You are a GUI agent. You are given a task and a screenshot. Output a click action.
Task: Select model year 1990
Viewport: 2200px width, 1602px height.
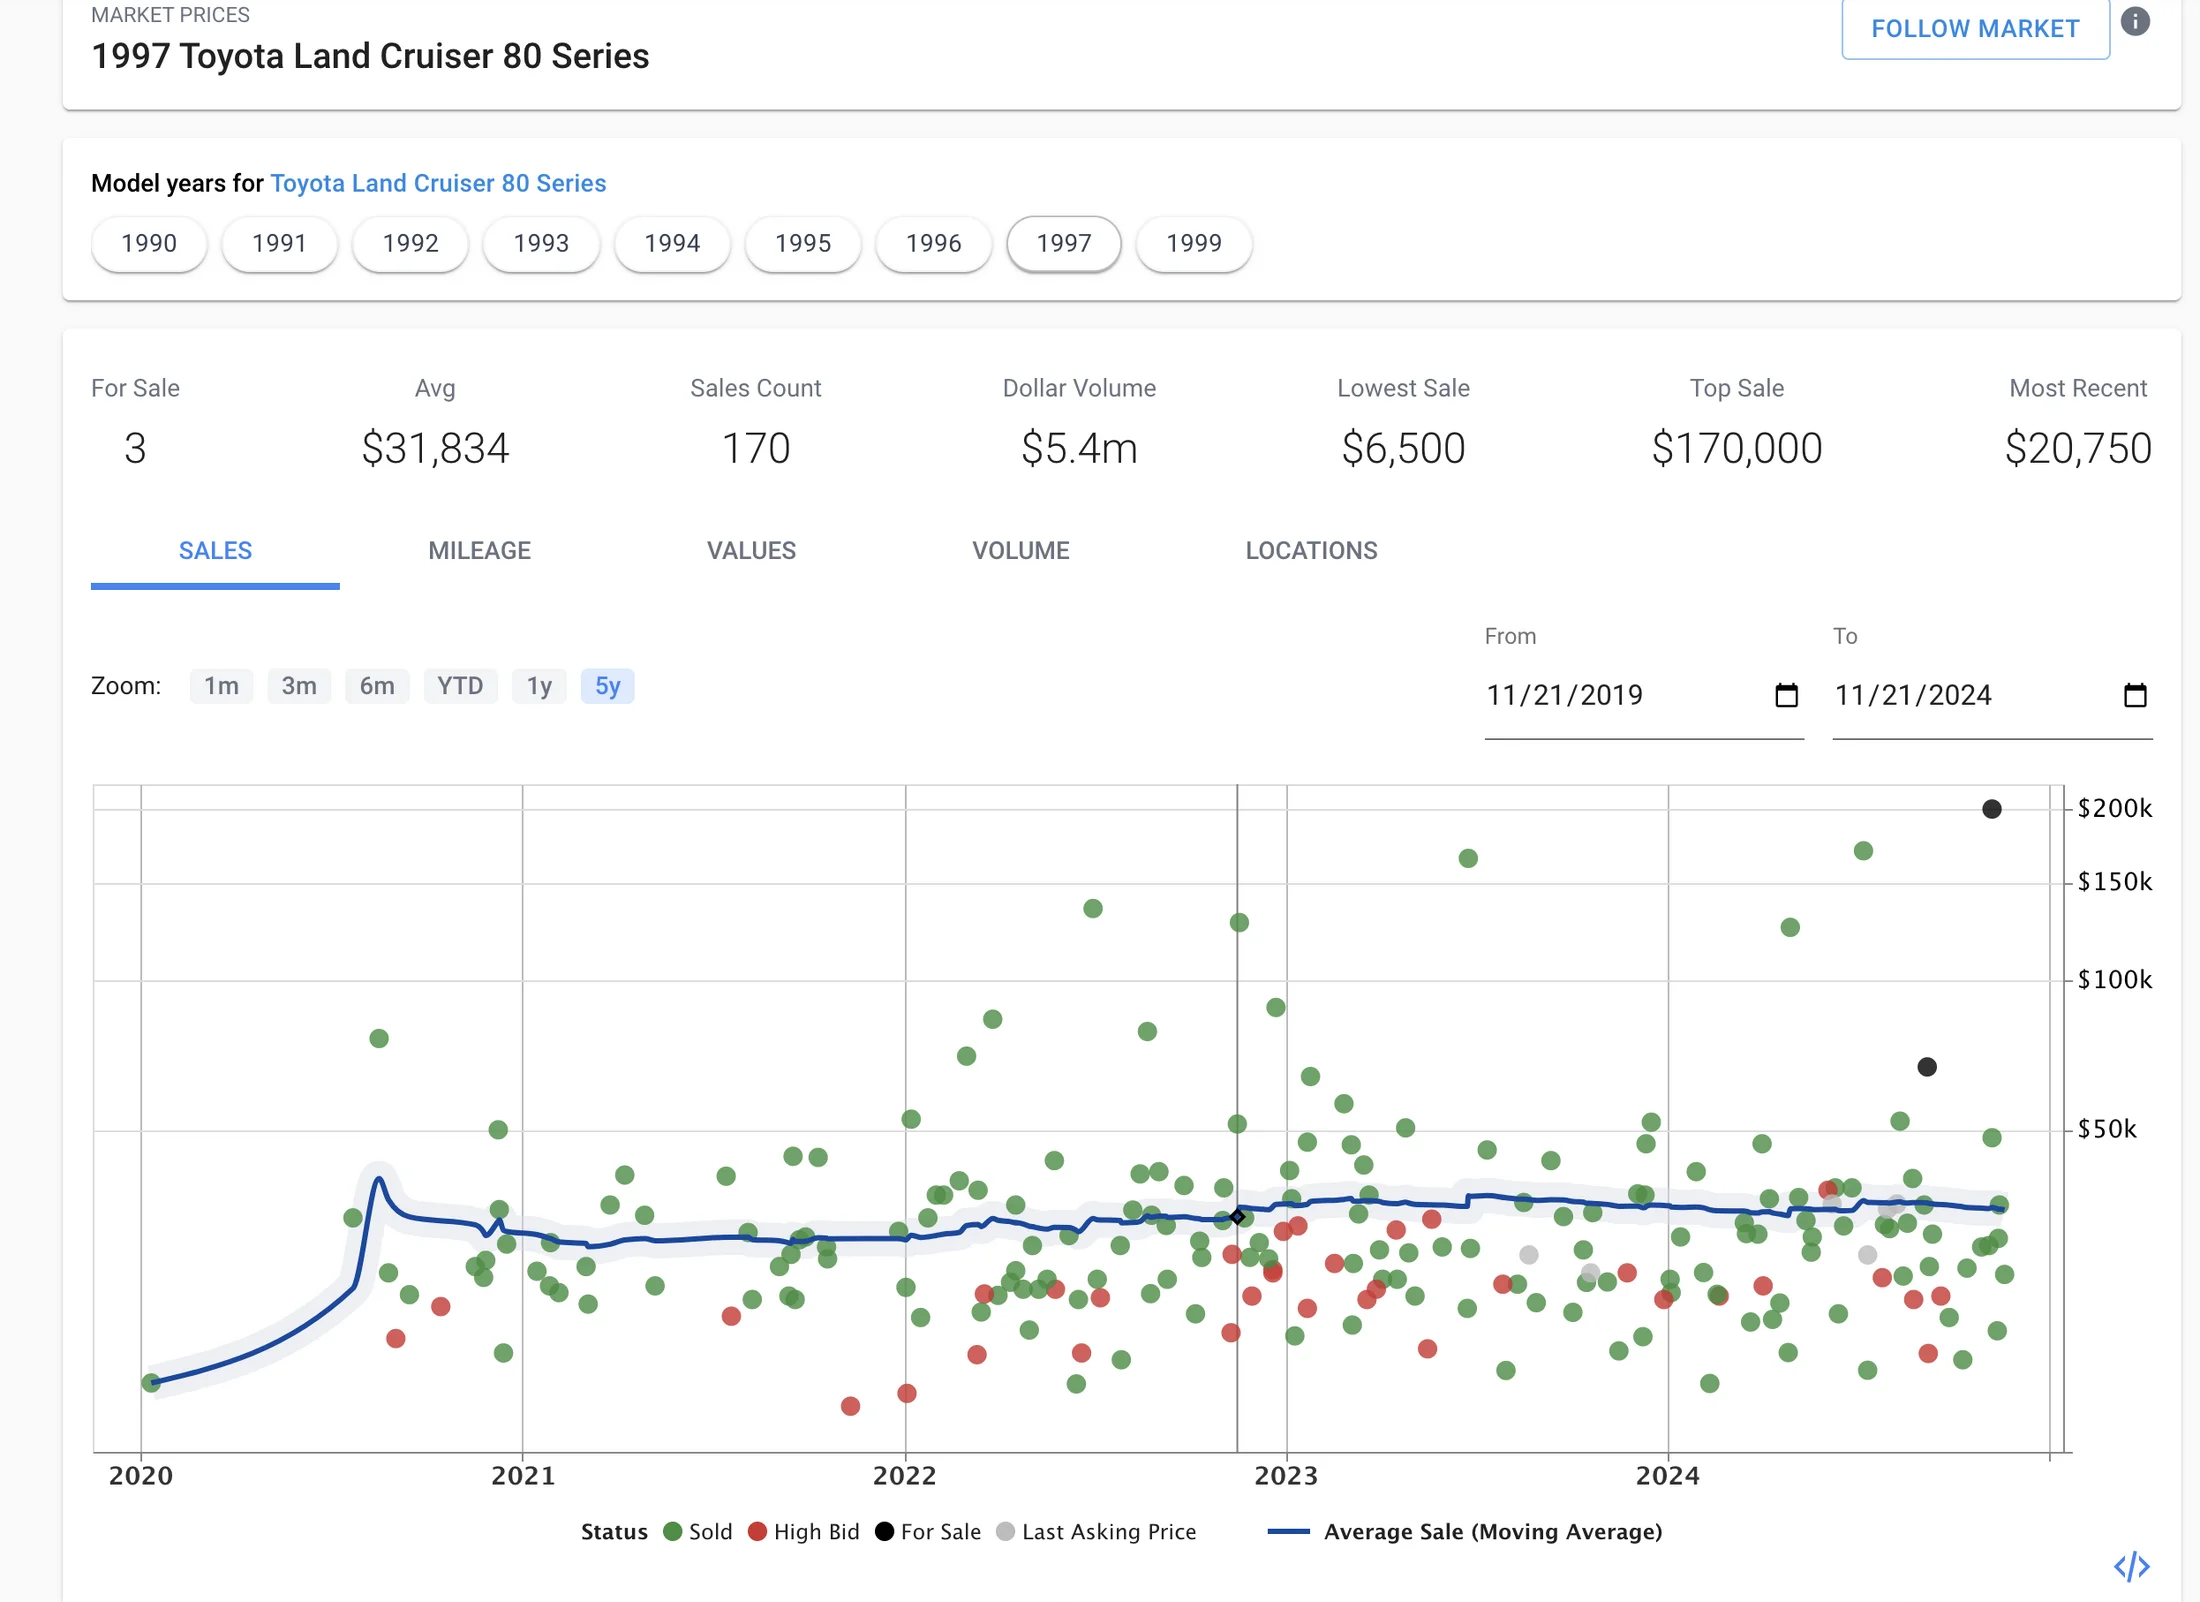point(149,243)
